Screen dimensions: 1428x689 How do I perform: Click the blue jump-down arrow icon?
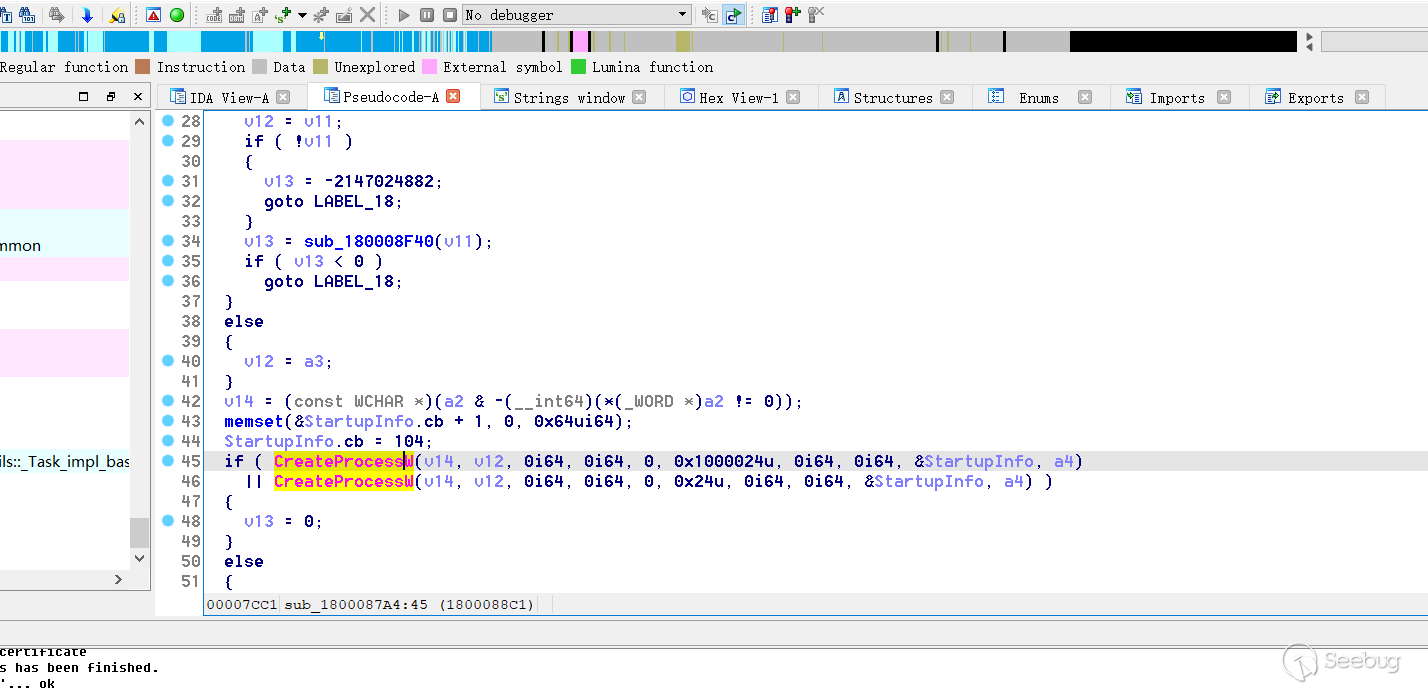pyautogui.click(x=86, y=14)
